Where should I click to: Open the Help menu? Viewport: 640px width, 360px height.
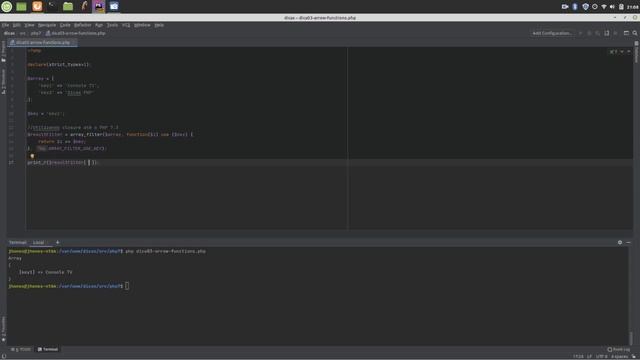pos(159,25)
